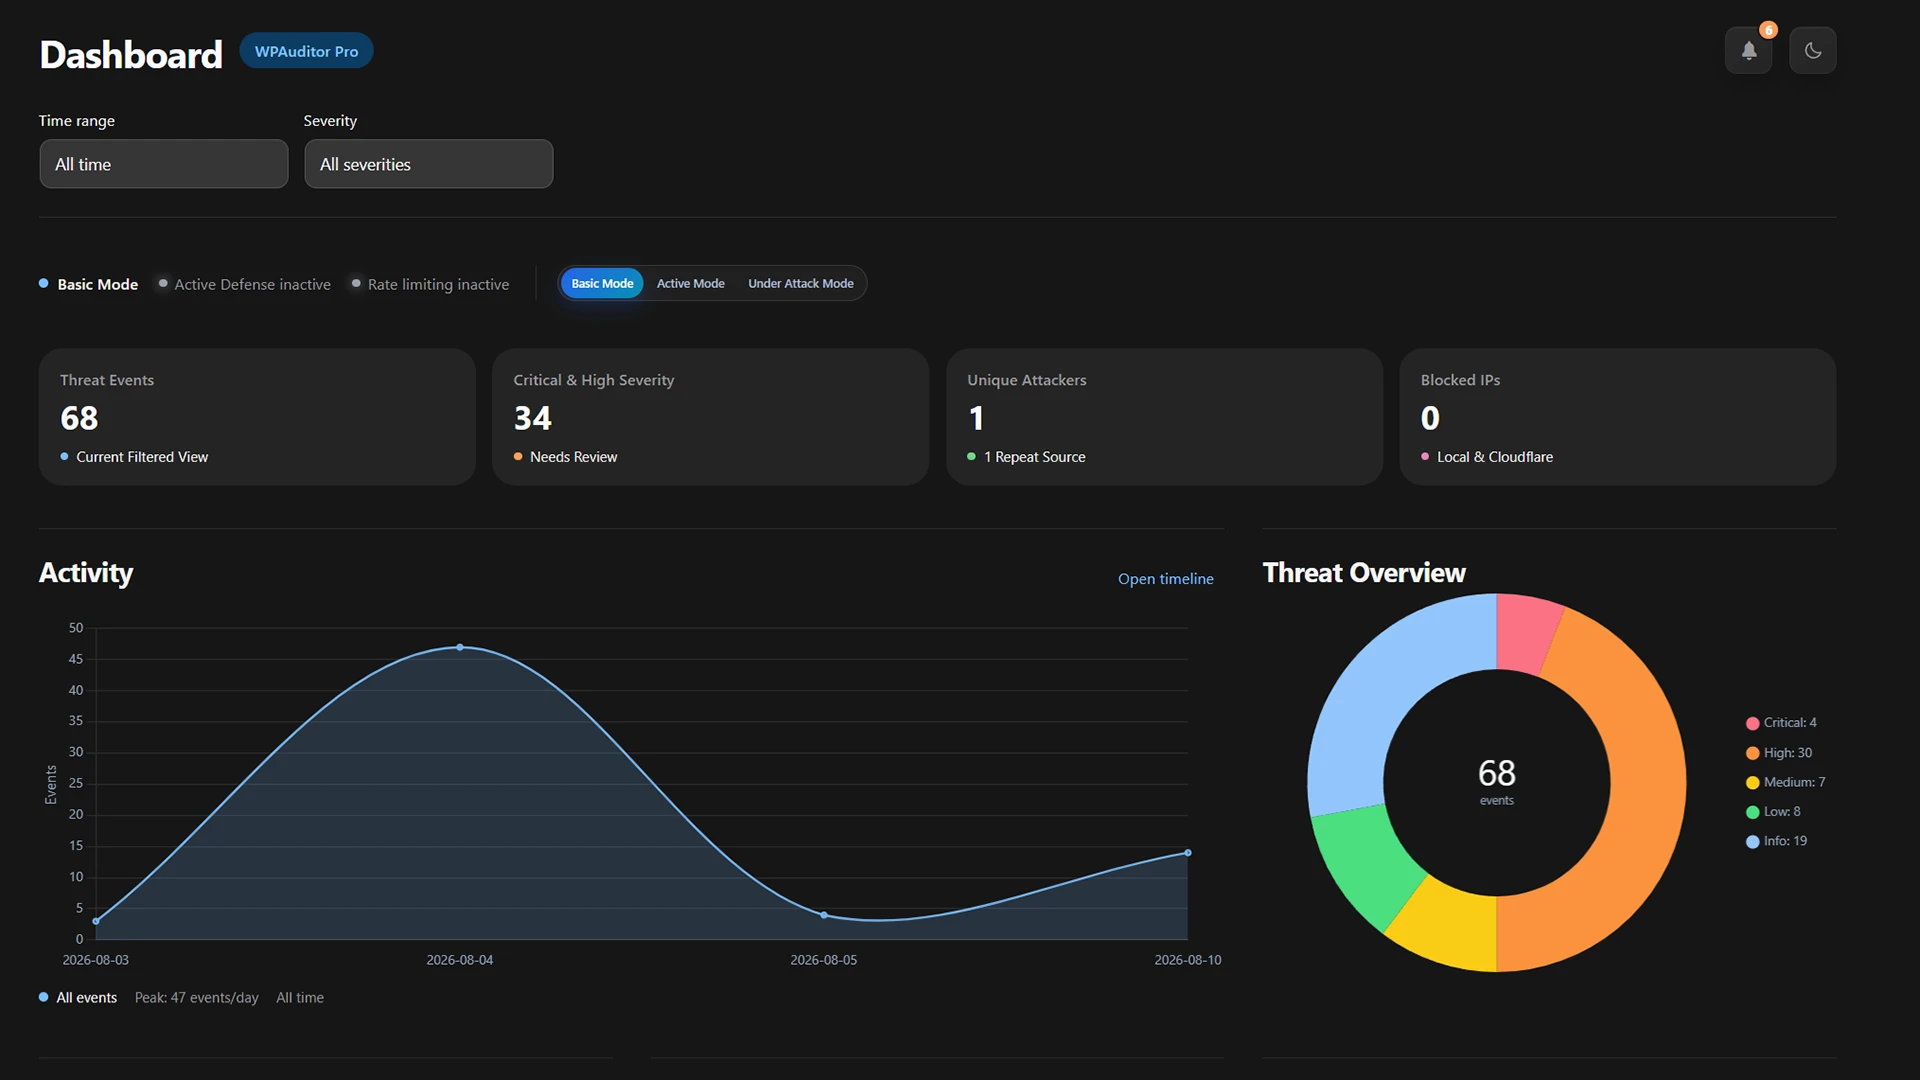Toggle dark mode moon icon
The height and width of the screenshot is (1080, 1920).
coord(1812,50)
